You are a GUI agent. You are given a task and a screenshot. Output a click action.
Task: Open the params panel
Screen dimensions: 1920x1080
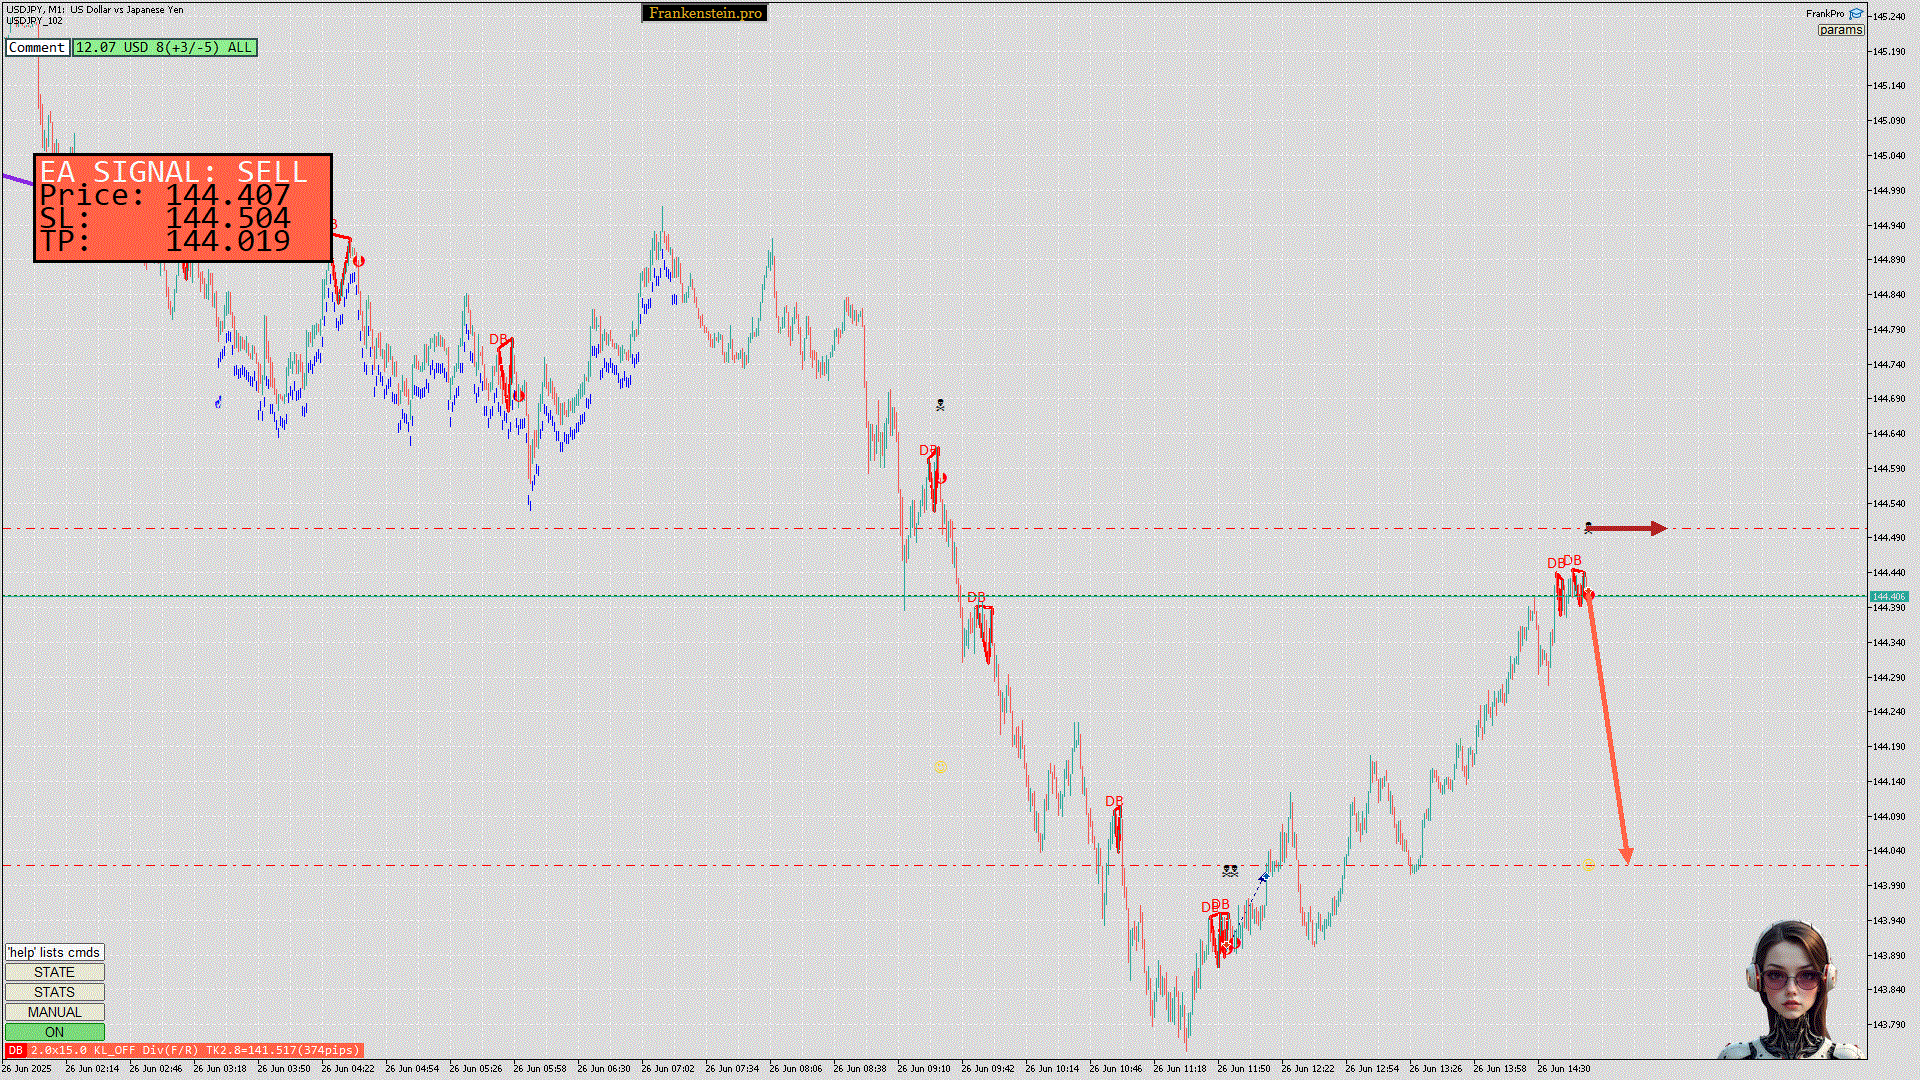click(1840, 30)
